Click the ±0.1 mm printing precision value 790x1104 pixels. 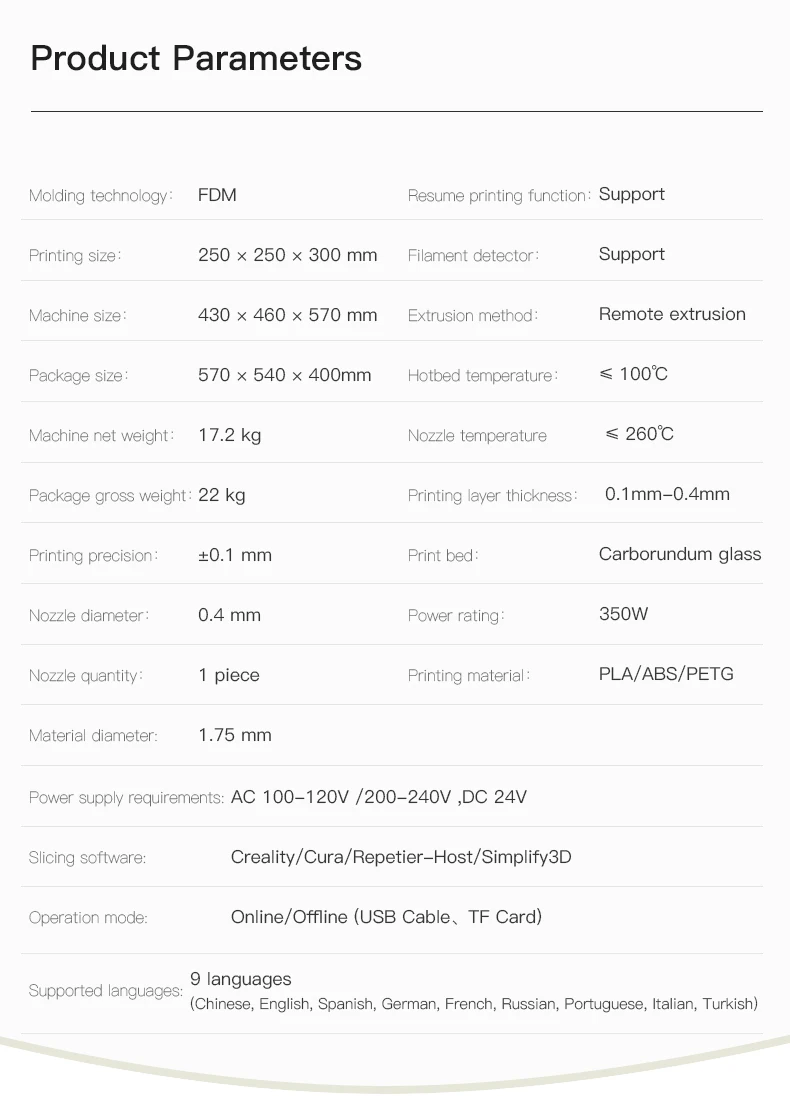(x=234, y=555)
